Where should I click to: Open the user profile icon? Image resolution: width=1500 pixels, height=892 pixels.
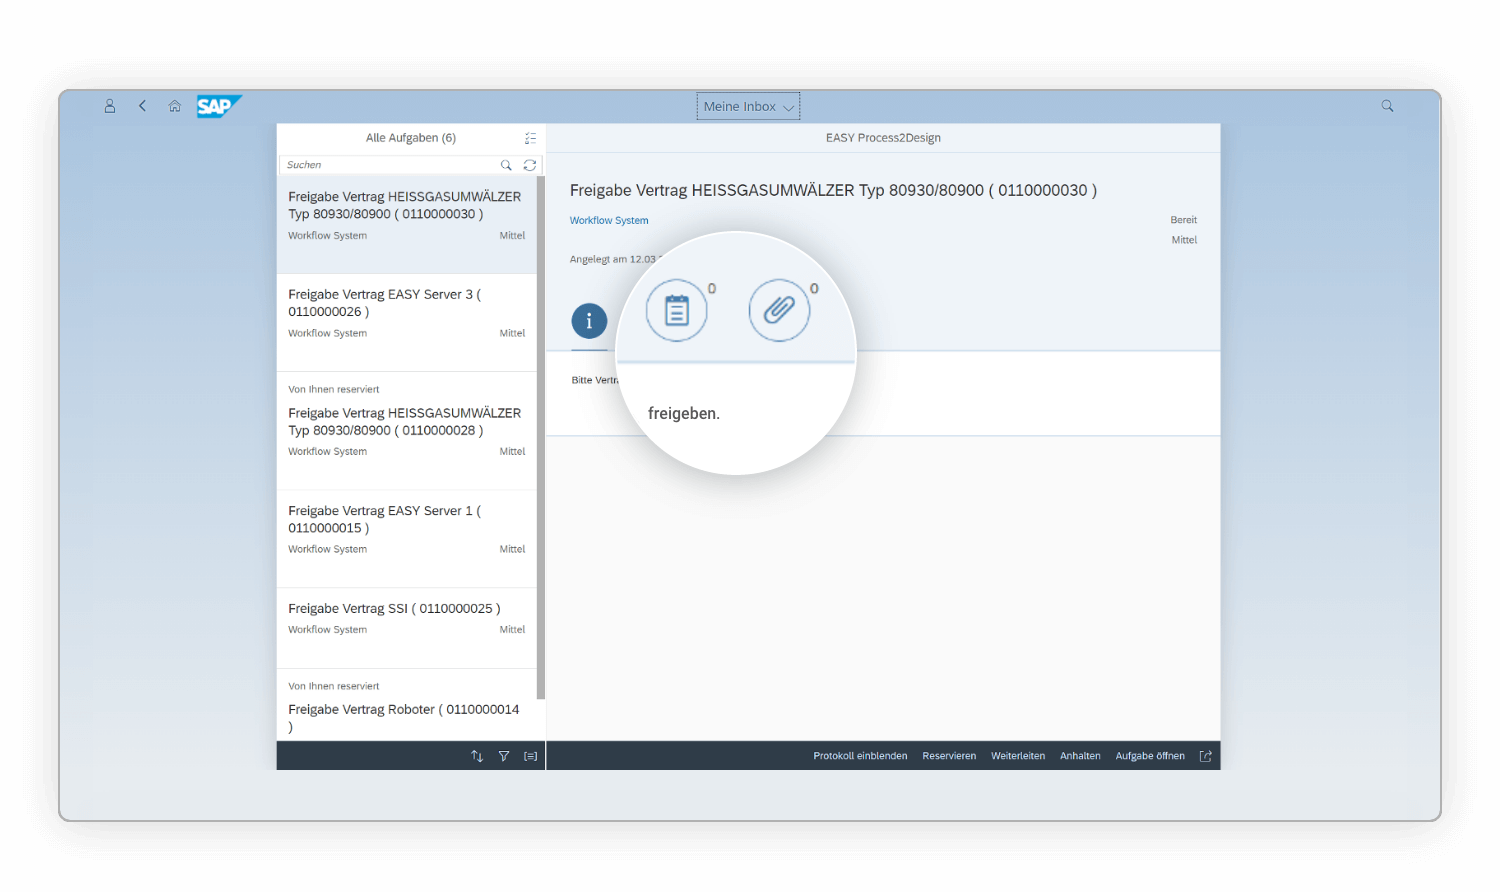(110, 106)
